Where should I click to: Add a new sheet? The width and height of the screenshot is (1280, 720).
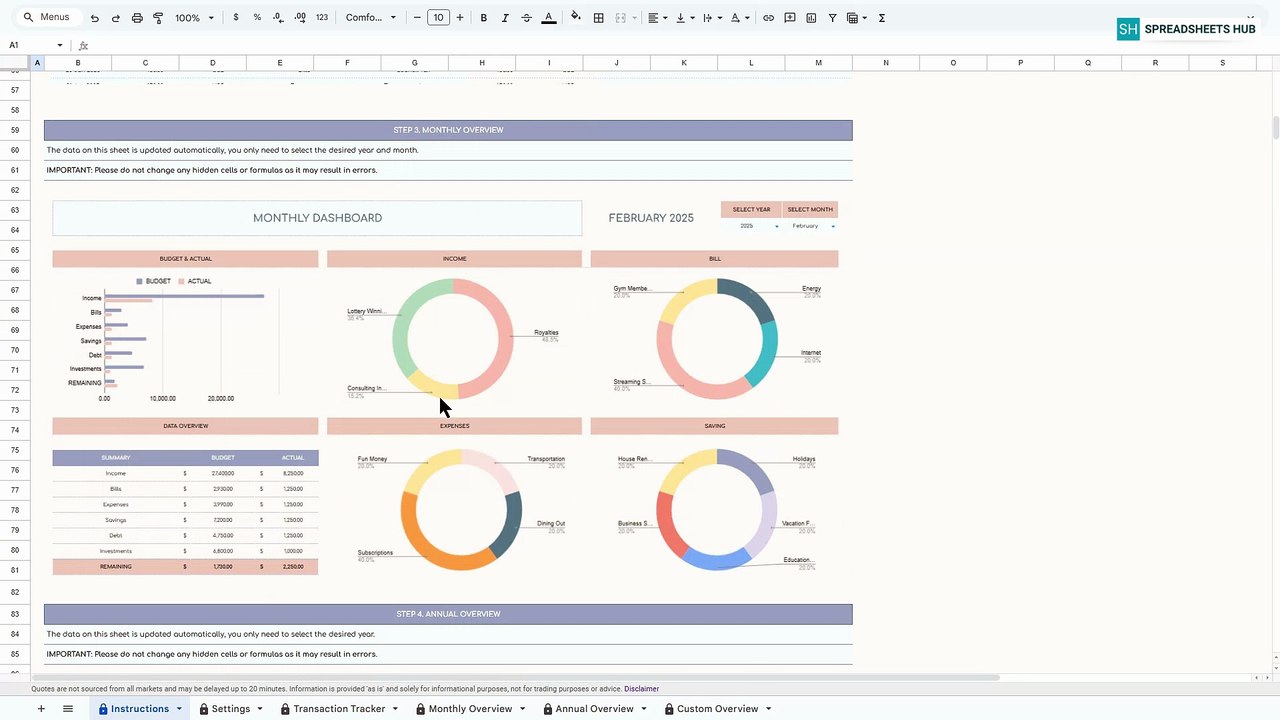point(41,709)
